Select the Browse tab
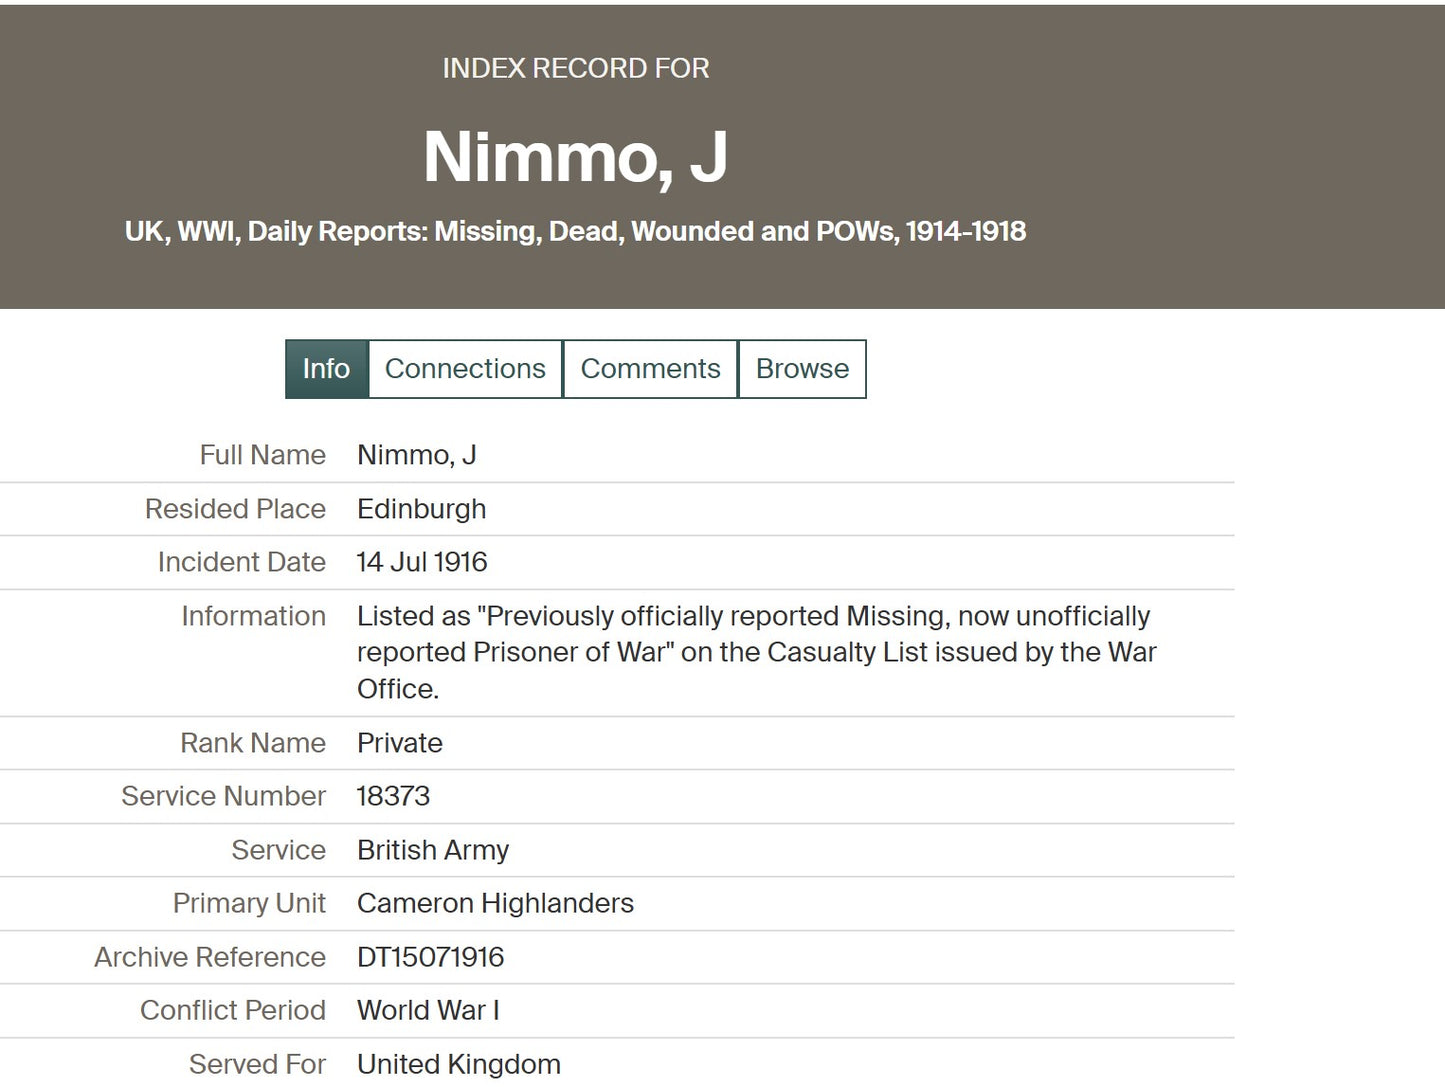The height and width of the screenshot is (1087, 1445). pos(801,368)
